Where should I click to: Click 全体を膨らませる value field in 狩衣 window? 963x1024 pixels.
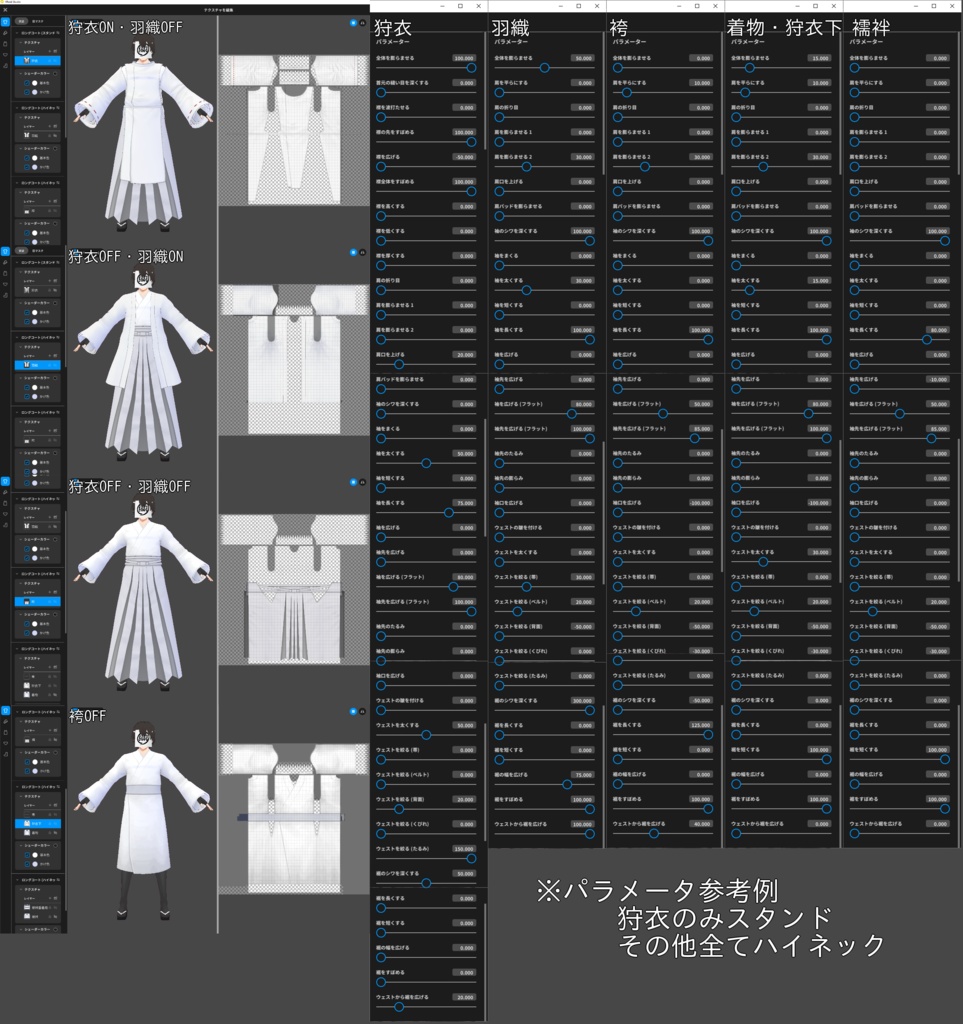click(464, 58)
